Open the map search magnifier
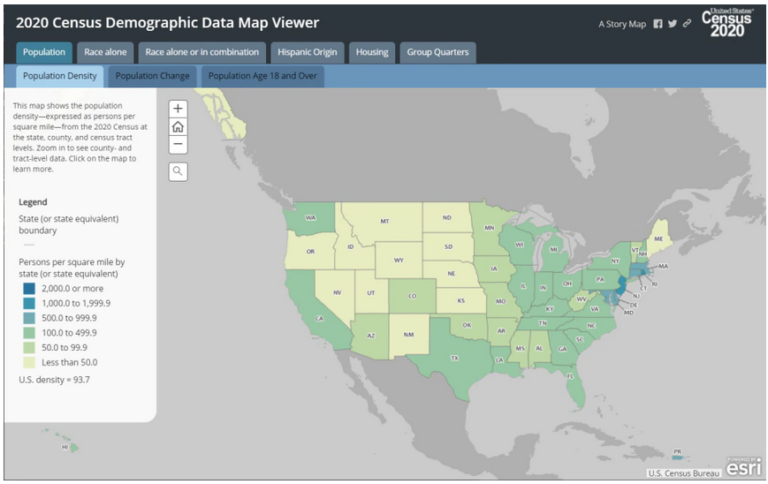The height and width of the screenshot is (484, 768). 178,171
